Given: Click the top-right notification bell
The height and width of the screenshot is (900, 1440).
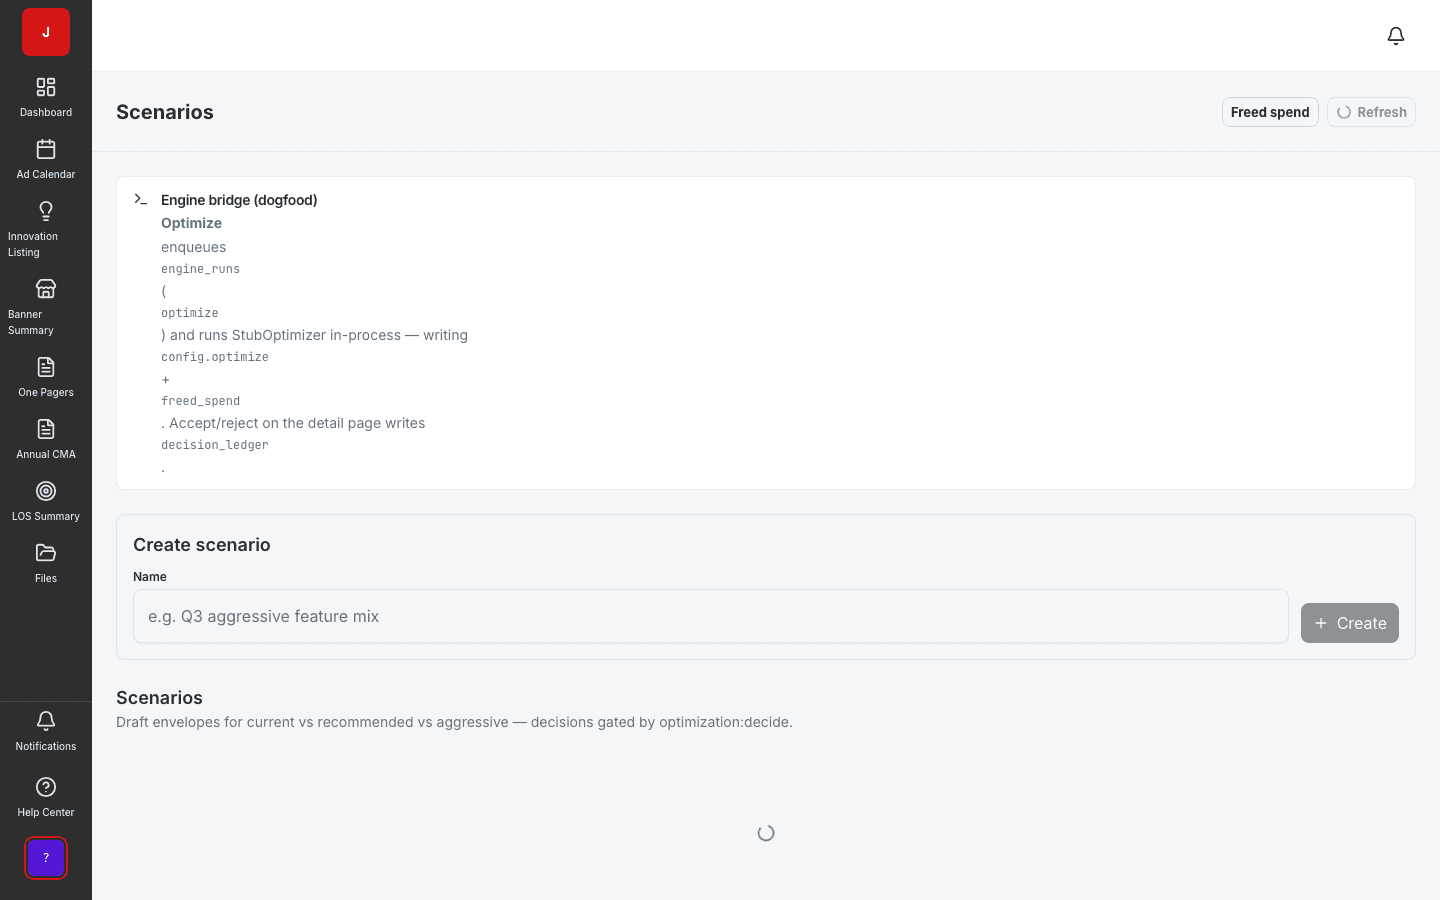Looking at the screenshot, I should coord(1396,36).
